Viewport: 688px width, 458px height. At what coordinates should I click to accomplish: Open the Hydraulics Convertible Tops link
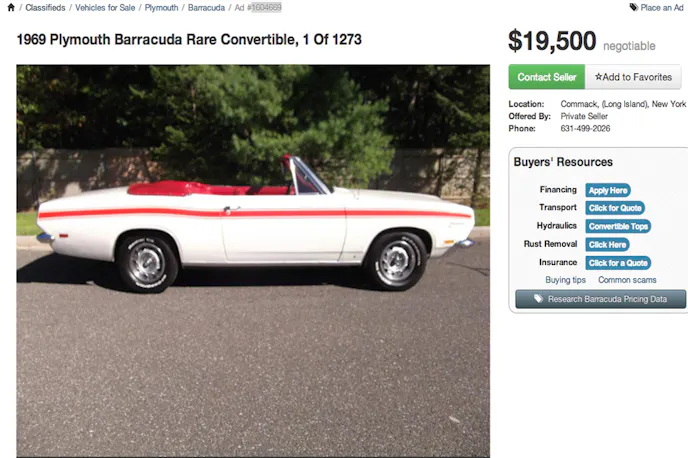tap(617, 226)
